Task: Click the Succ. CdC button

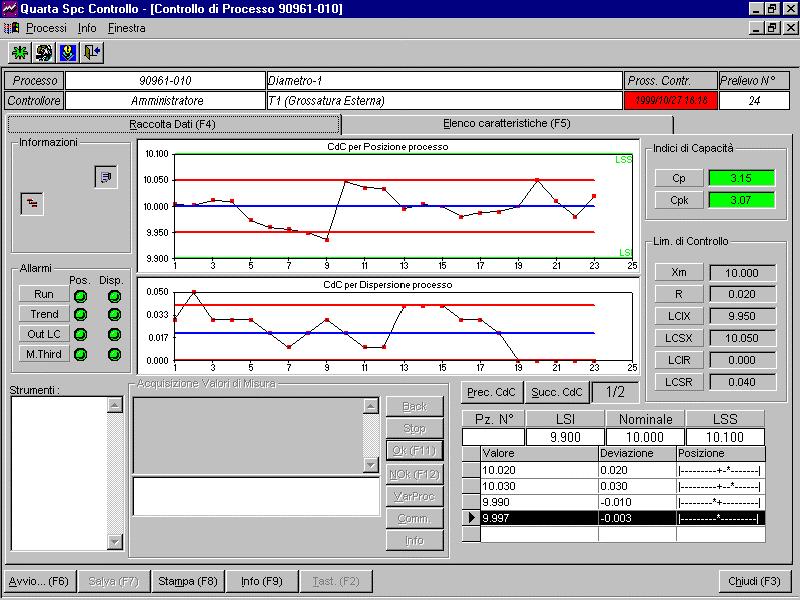Action: click(557, 392)
